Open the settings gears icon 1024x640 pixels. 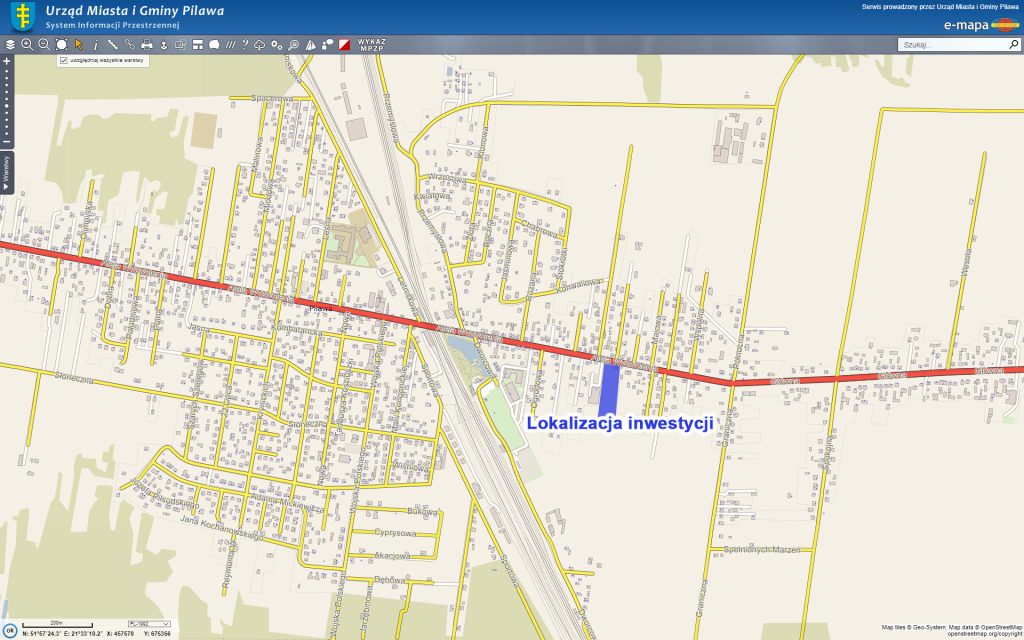click(277, 45)
